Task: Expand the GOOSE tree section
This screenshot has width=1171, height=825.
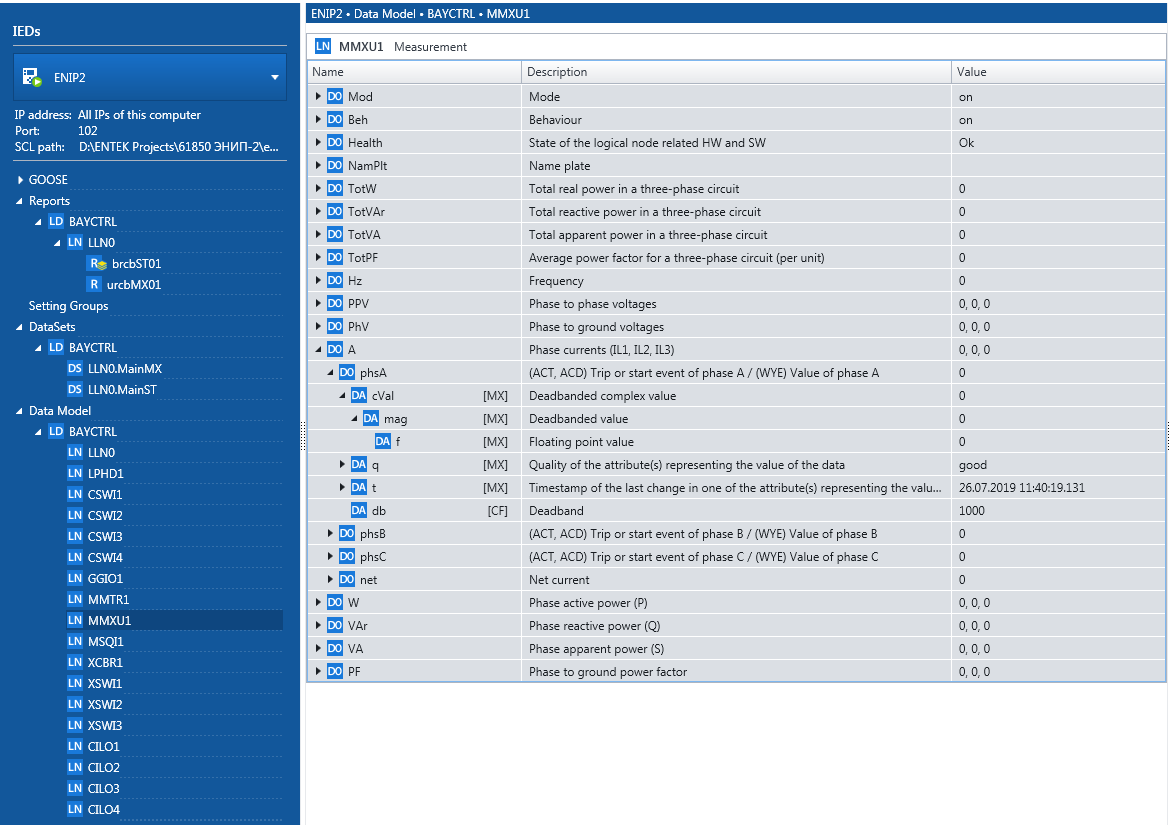Action: coord(20,180)
